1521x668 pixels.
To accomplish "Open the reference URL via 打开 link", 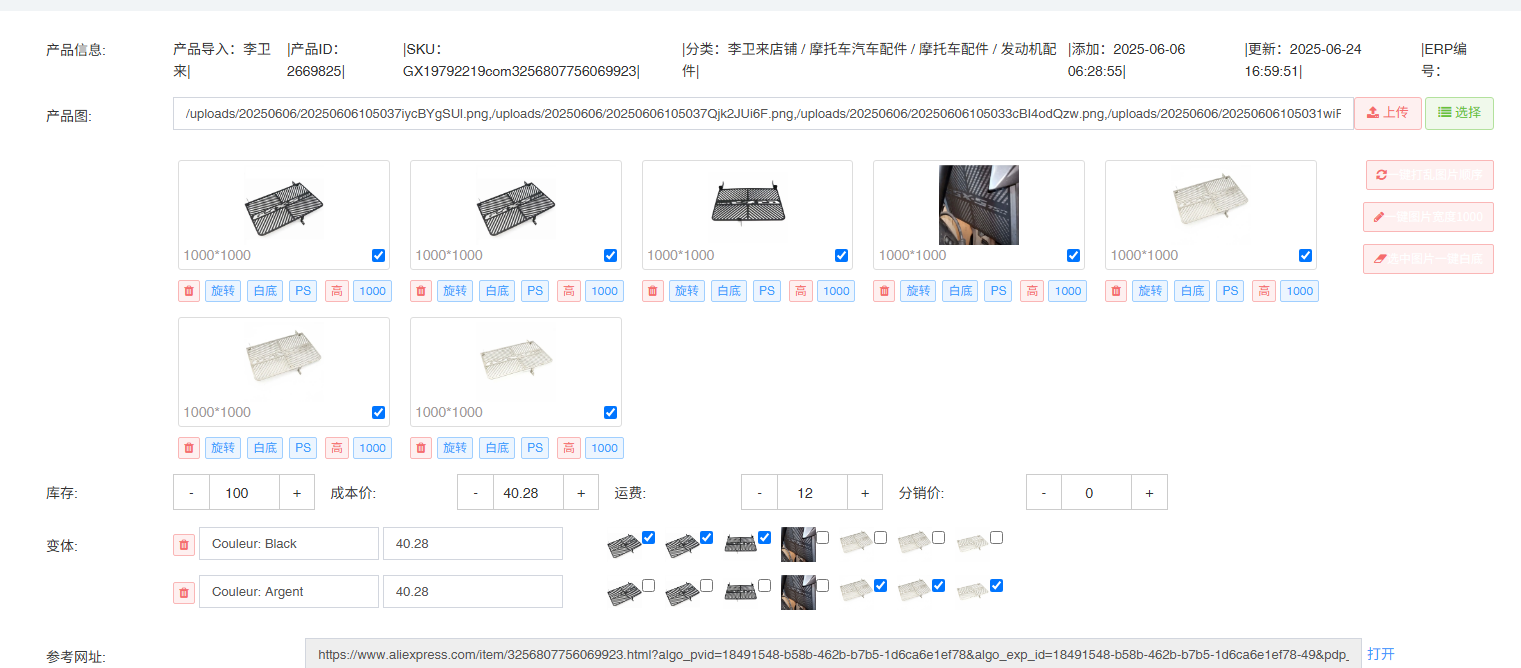I will pos(1380,654).
